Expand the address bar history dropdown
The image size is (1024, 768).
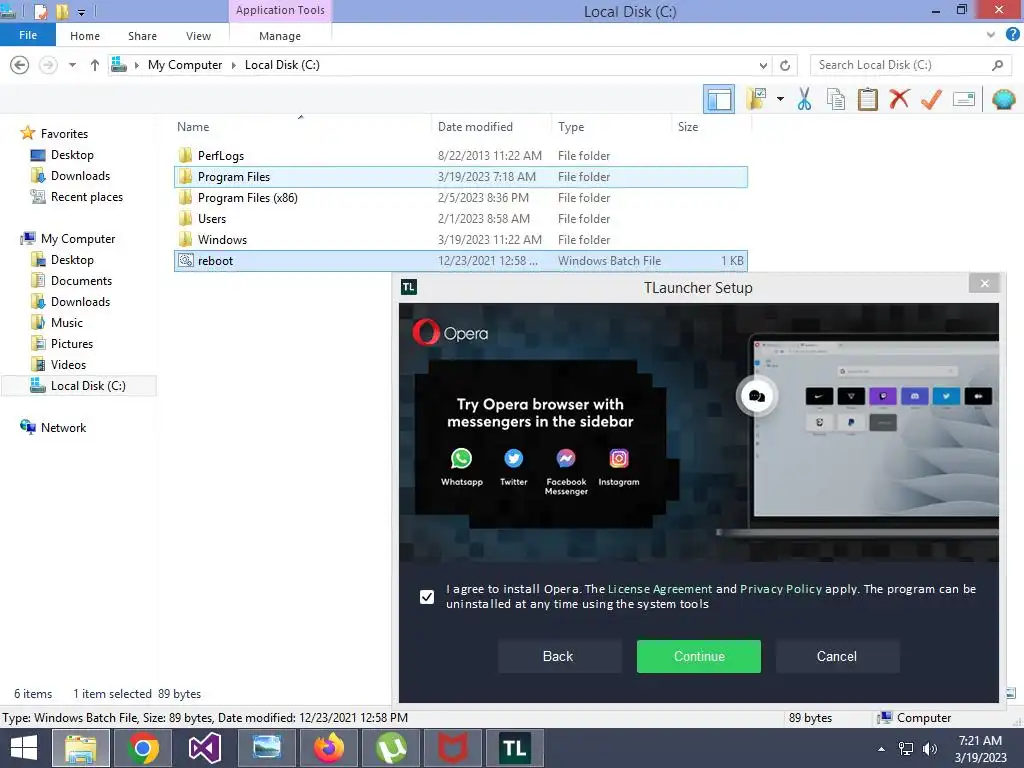(763, 65)
